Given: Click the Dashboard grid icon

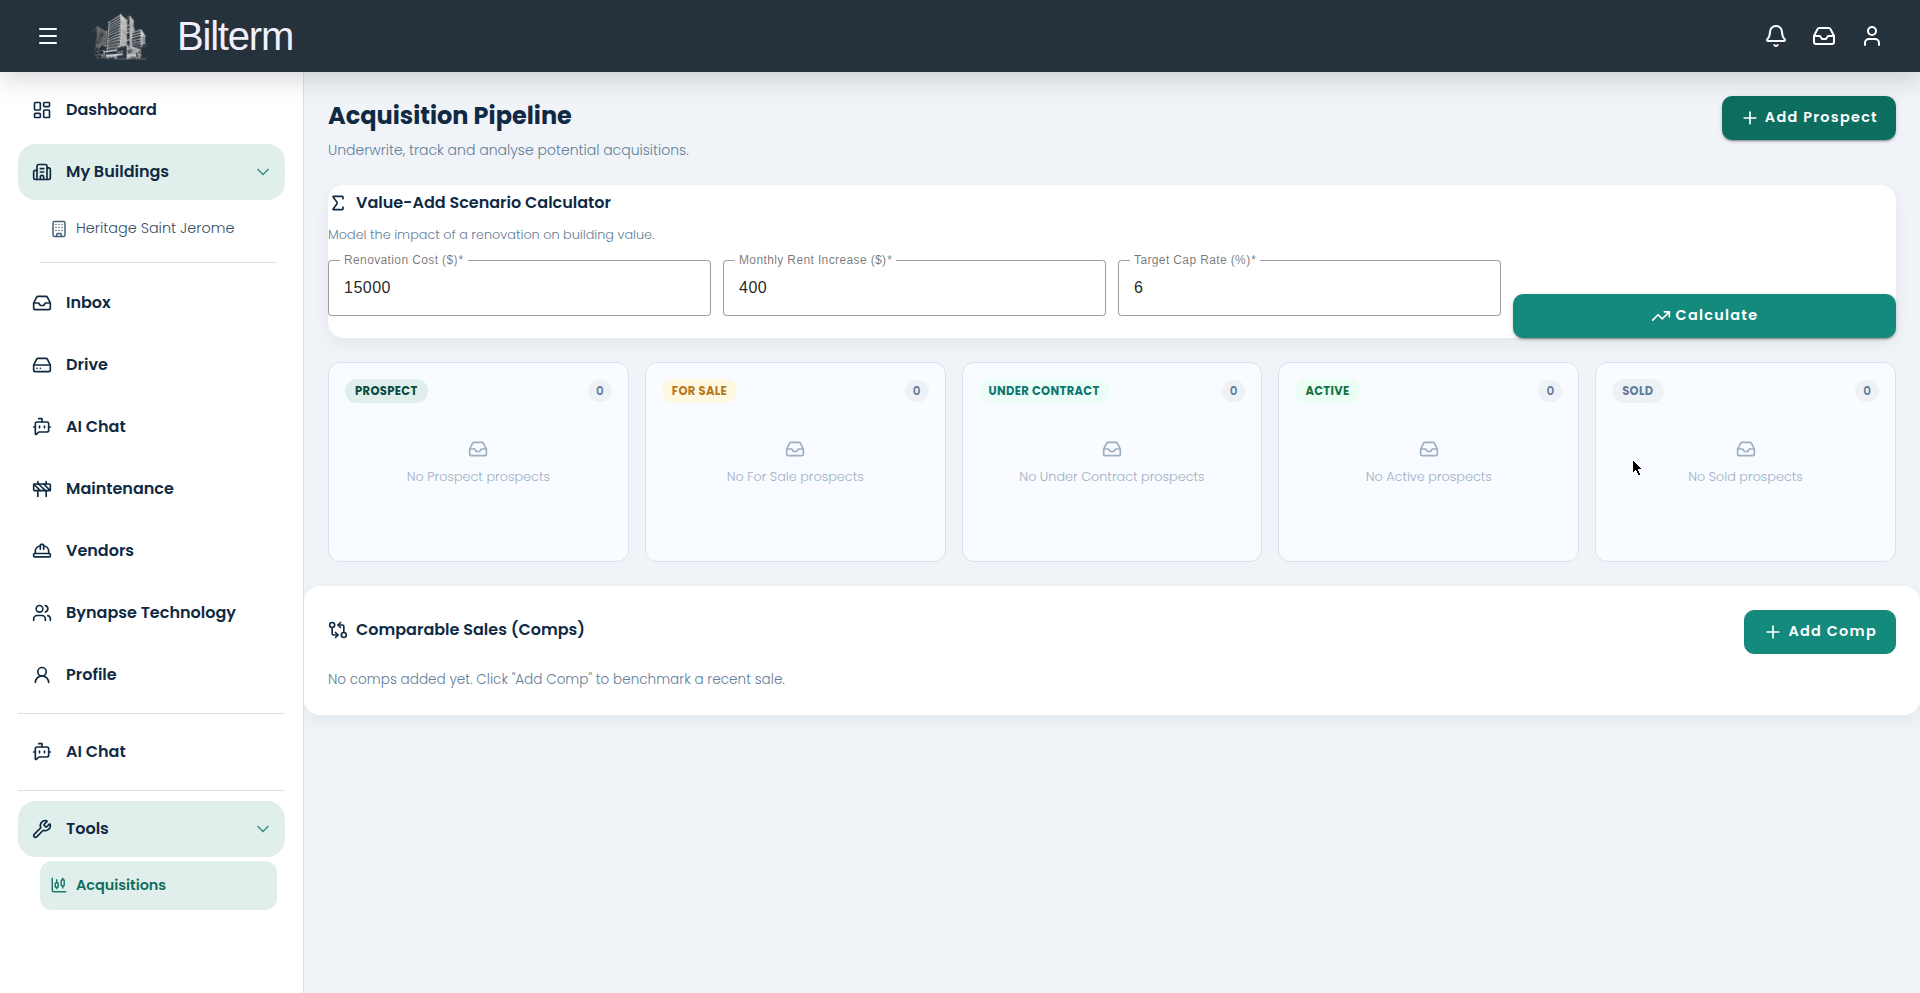Looking at the screenshot, I should [42, 110].
